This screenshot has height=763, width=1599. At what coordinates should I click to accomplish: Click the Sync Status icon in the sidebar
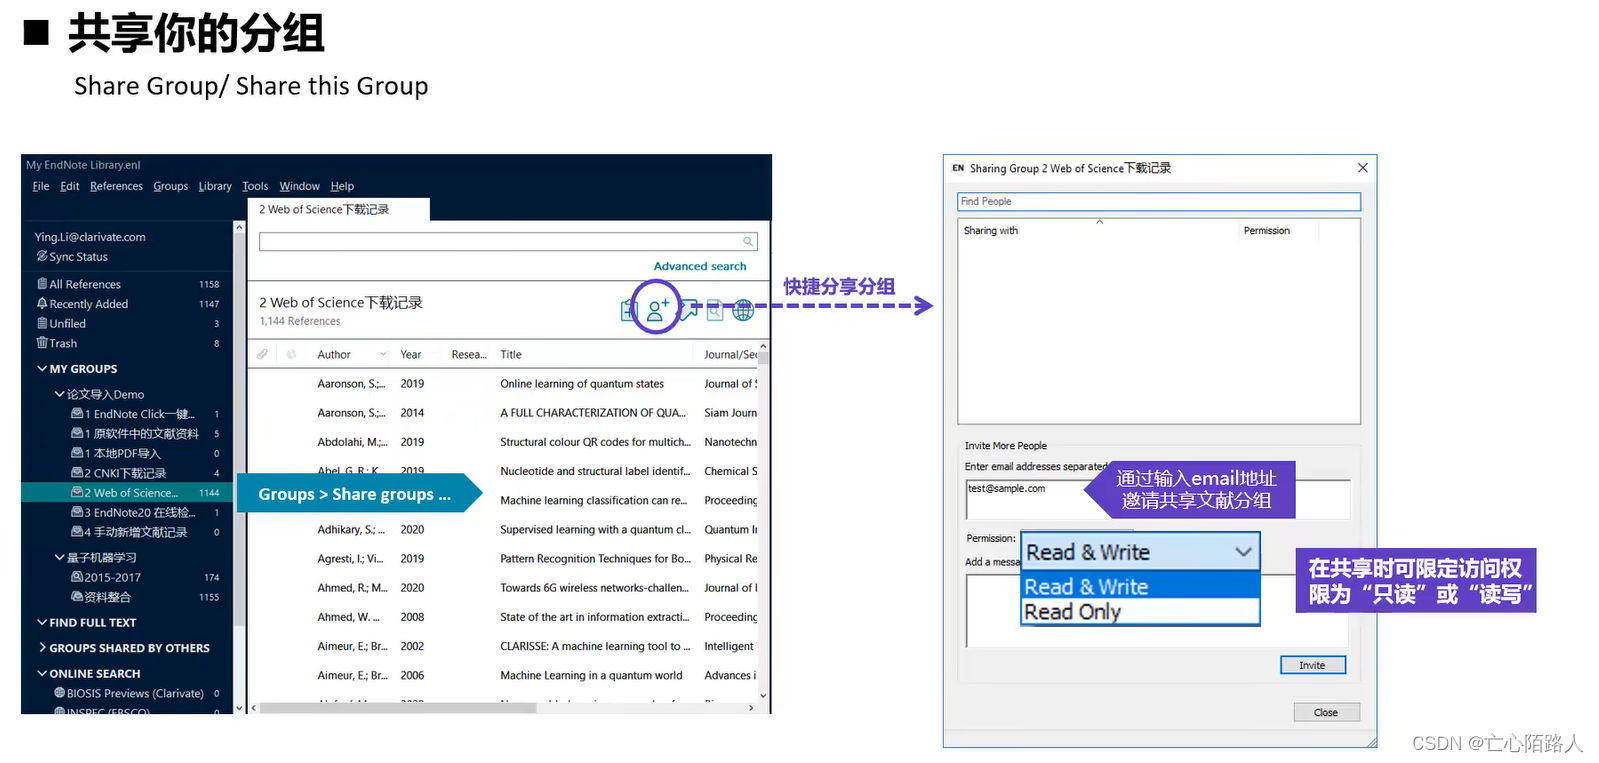coord(42,257)
